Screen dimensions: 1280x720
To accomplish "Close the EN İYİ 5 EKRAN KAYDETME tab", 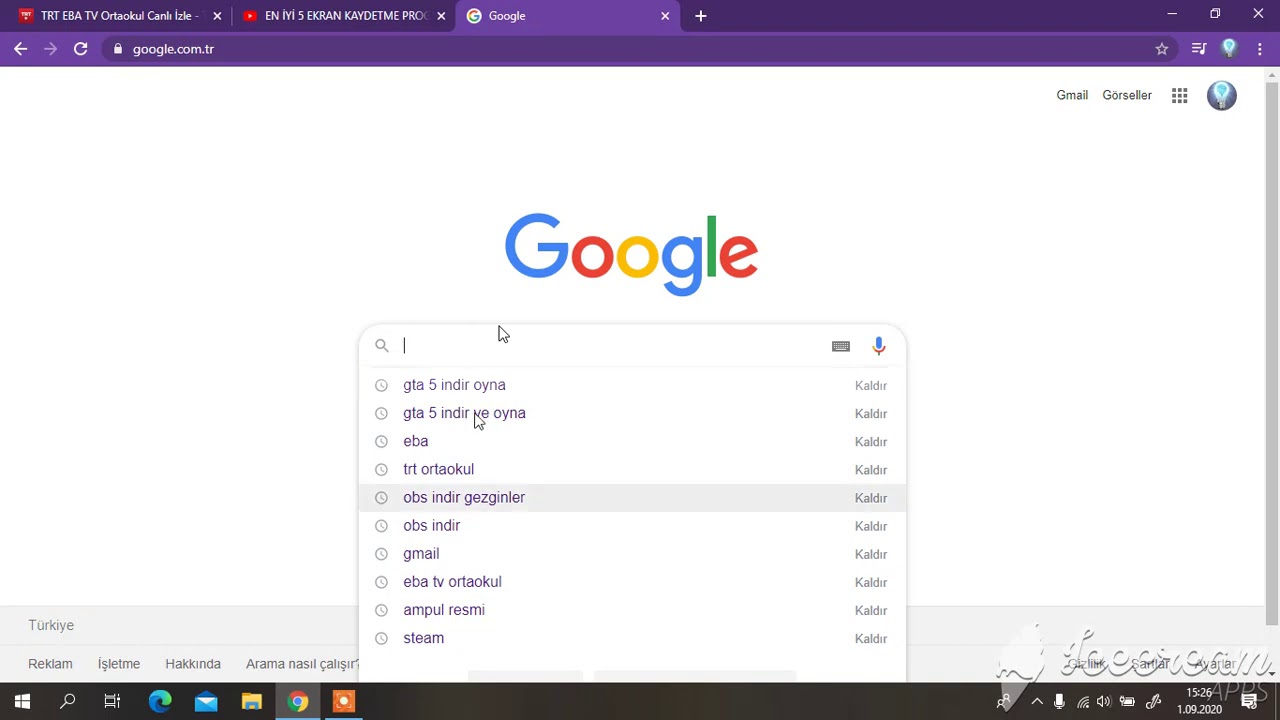I will 441,16.
